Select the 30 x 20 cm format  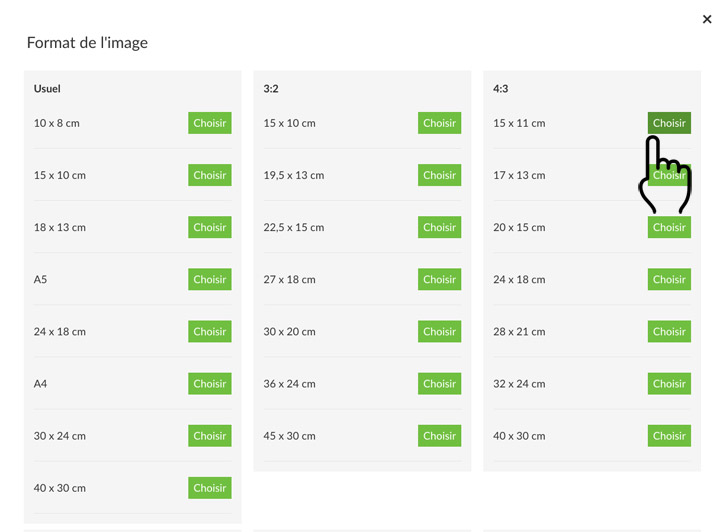click(x=439, y=331)
